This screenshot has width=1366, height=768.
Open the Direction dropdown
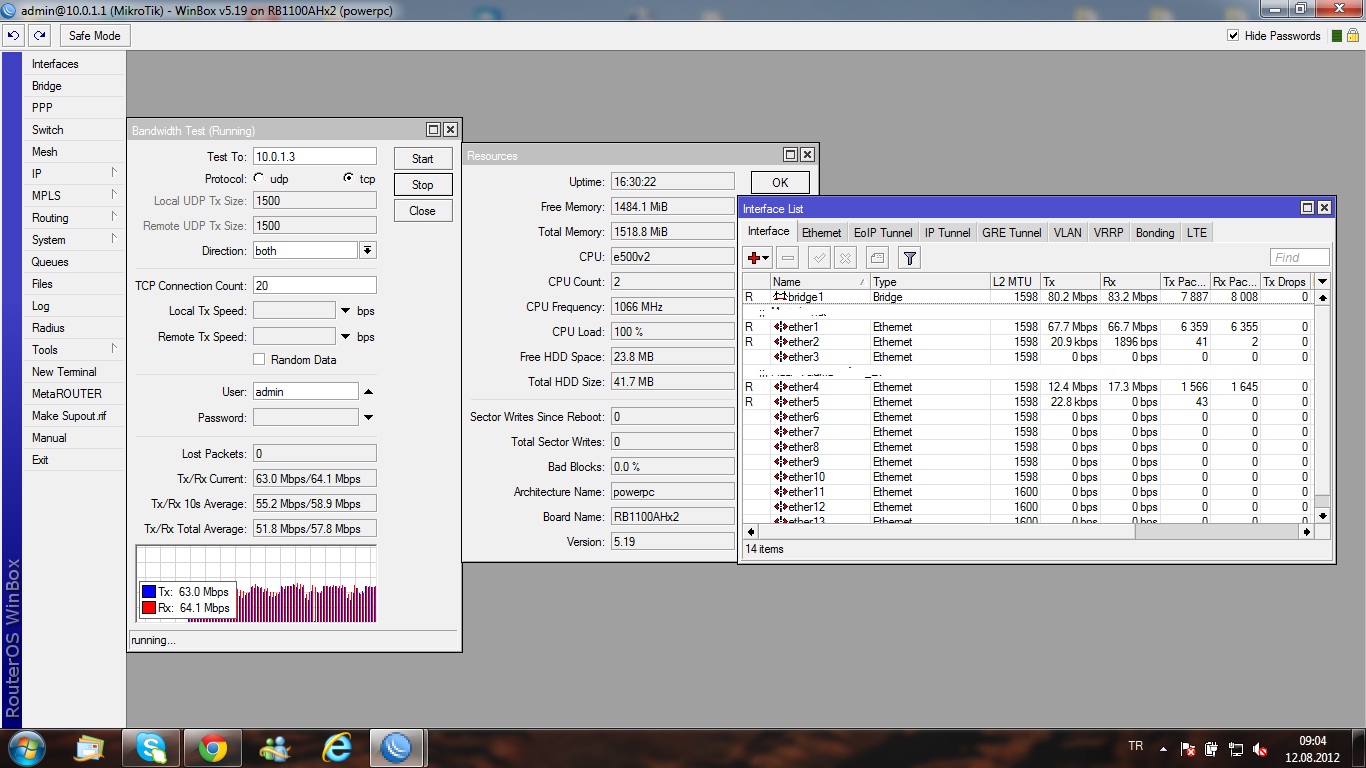pos(368,251)
